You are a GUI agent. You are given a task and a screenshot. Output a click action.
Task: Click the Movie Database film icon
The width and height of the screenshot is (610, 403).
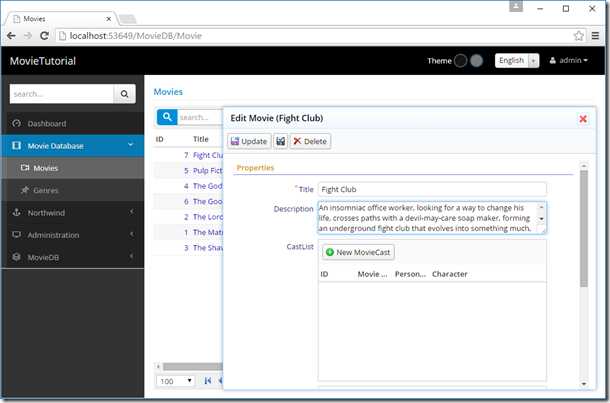[16, 145]
